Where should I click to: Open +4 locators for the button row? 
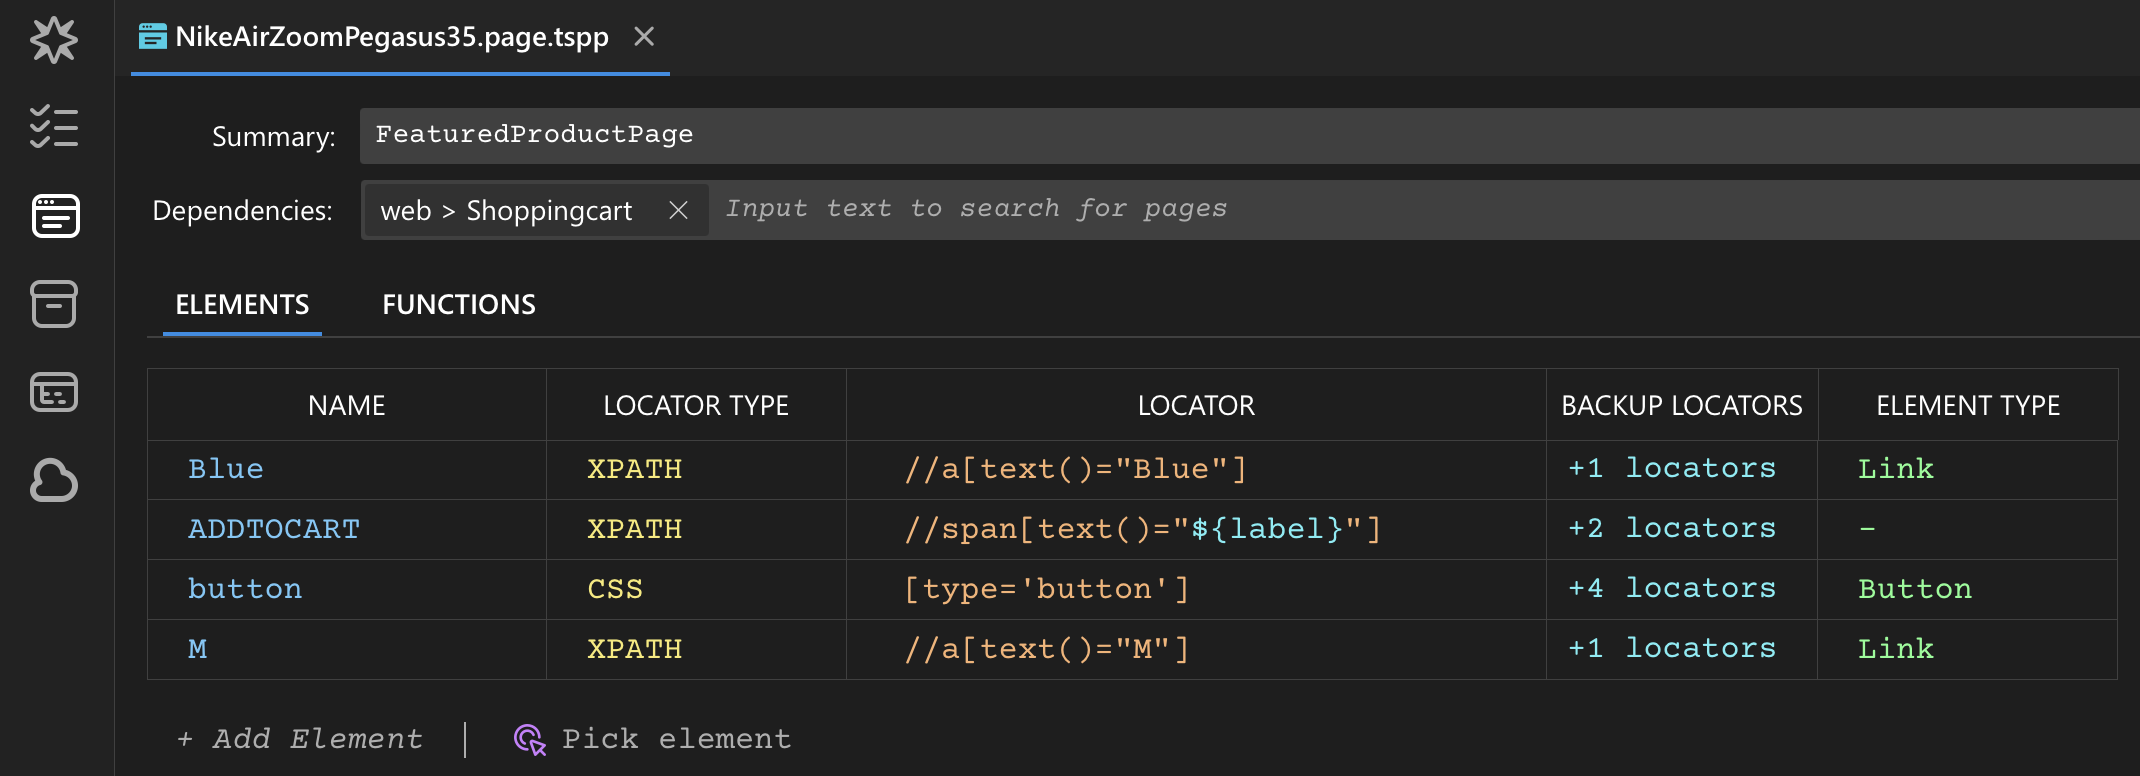[1672, 588]
